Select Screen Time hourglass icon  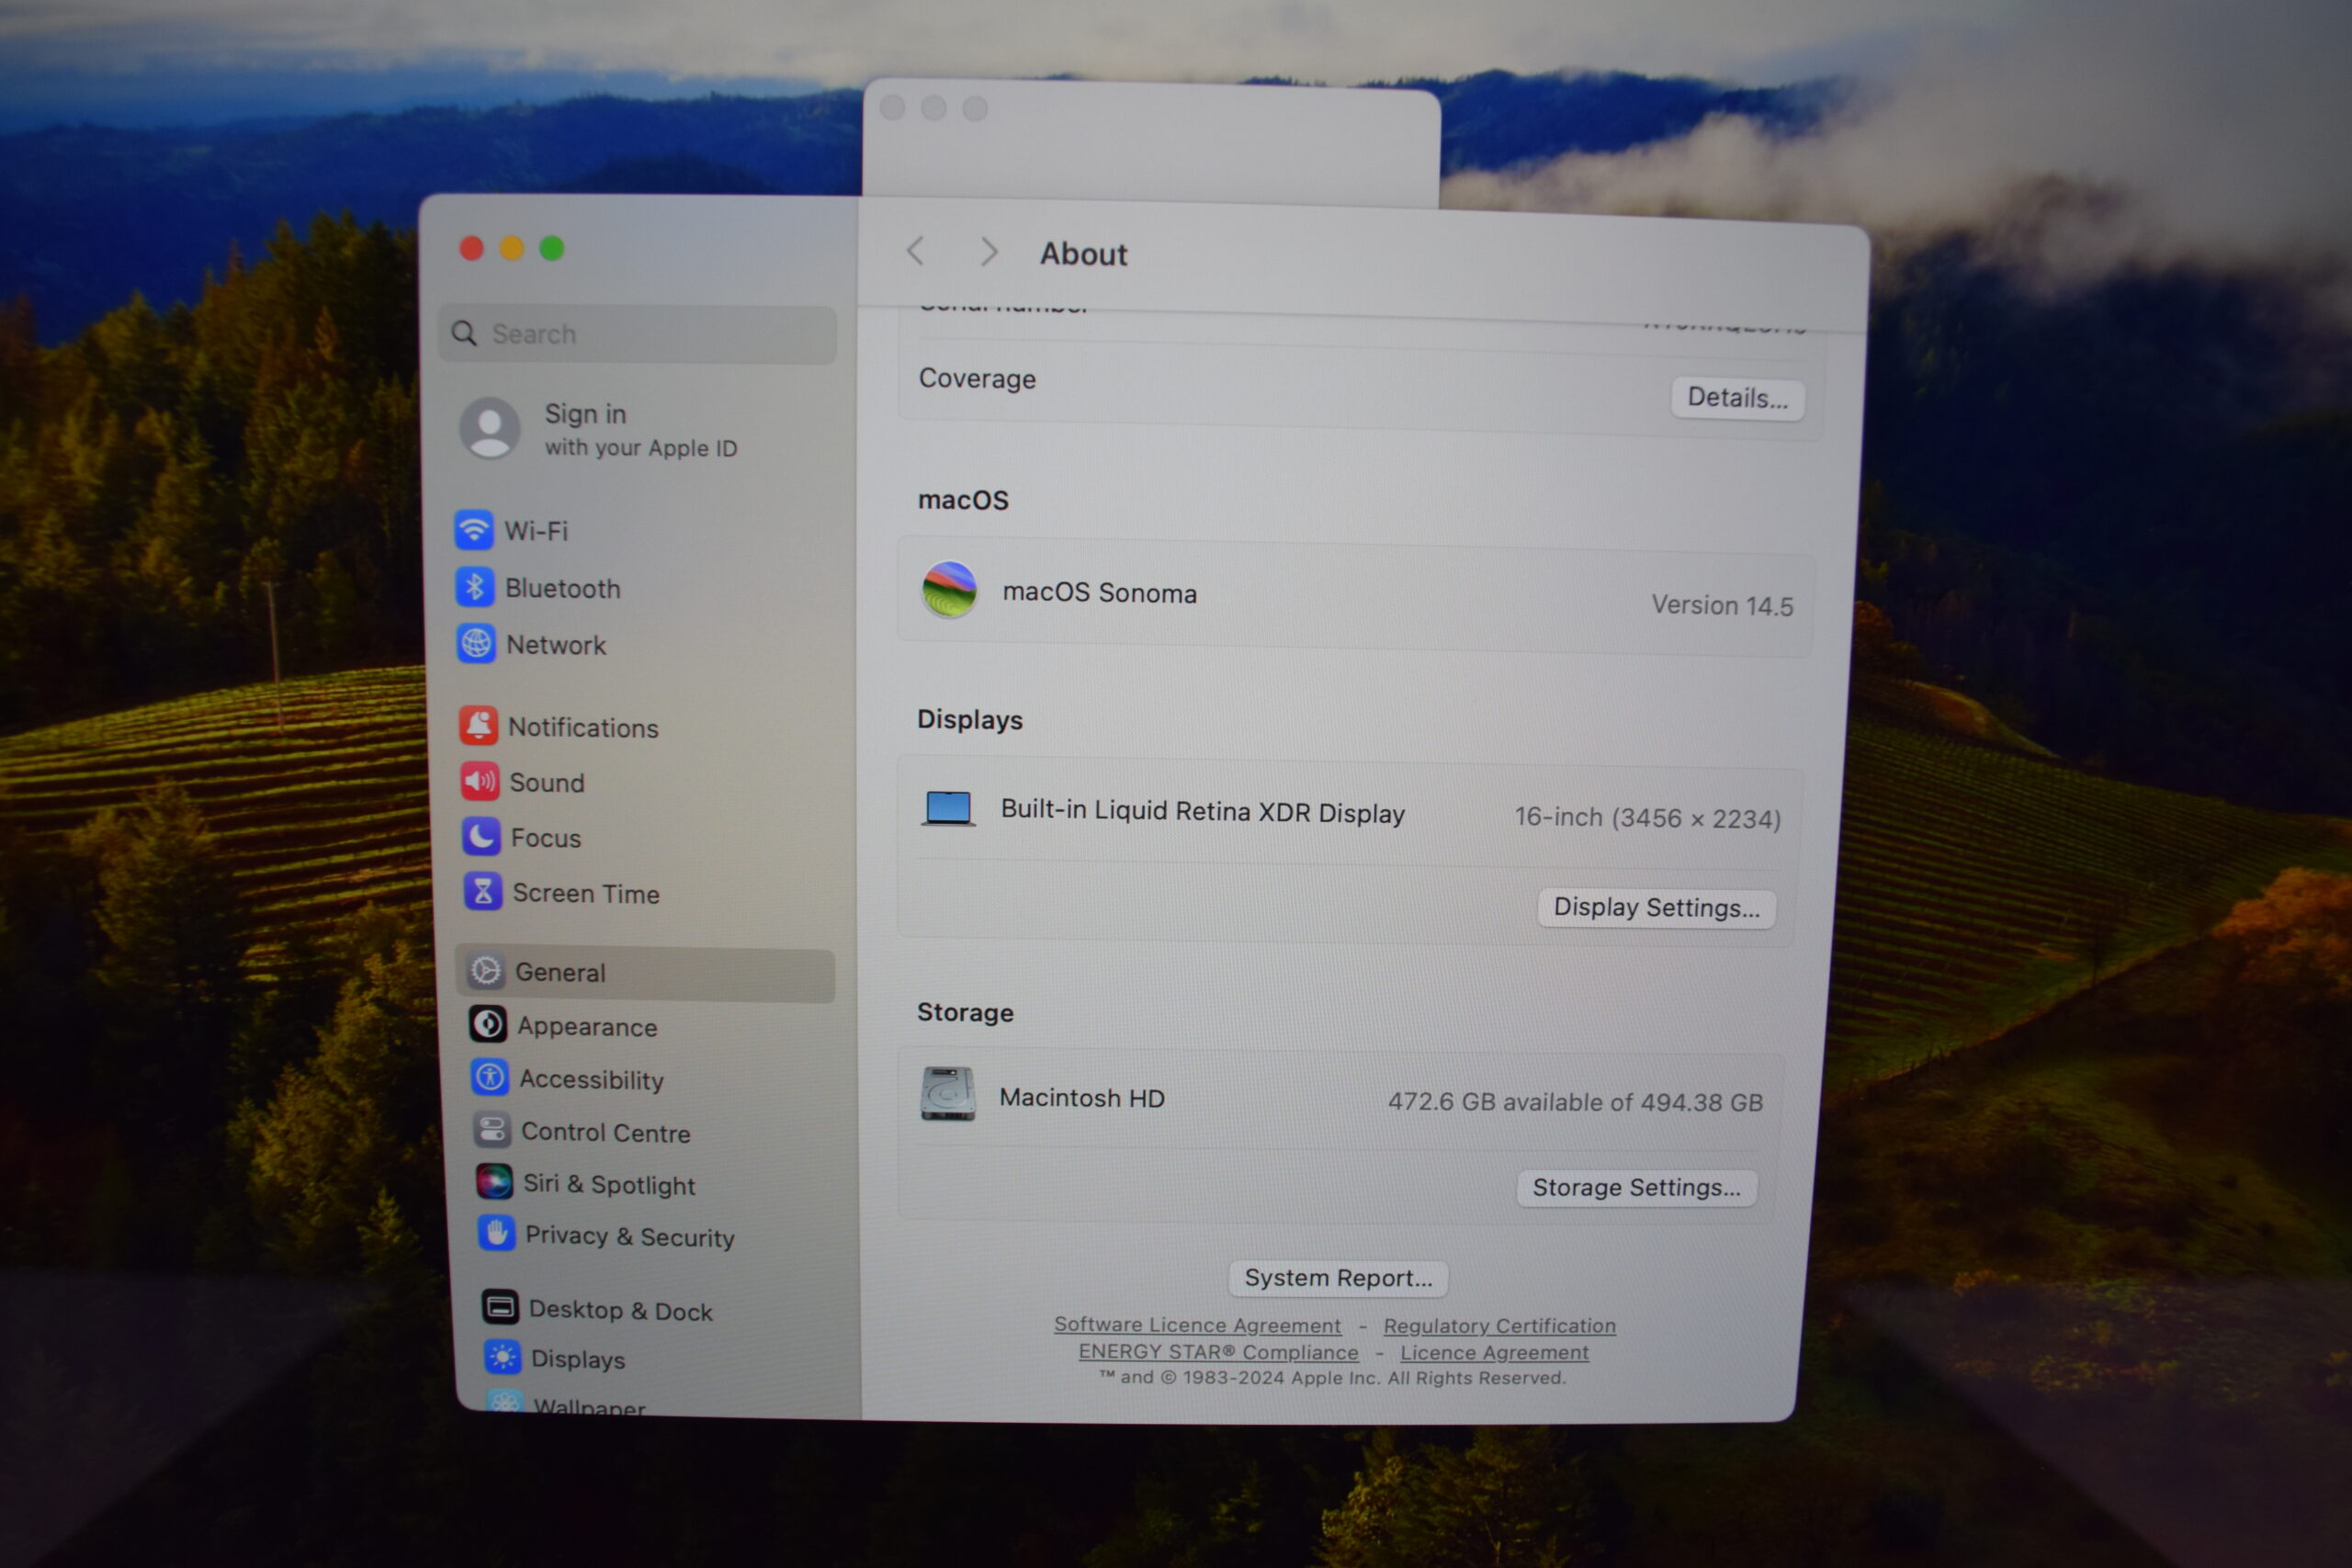pyautogui.click(x=483, y=891)
